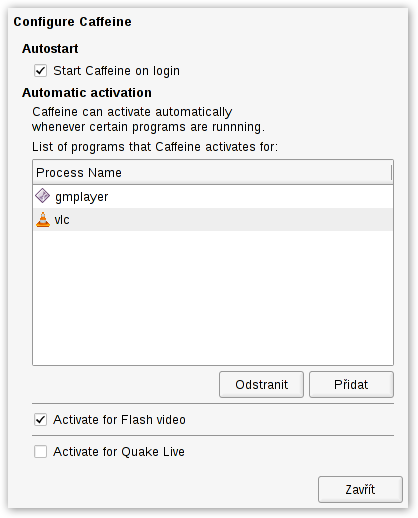Click the 'List of programs that Caffeine activates for' label
Viewport: 418px width, 518px height.
tap(155, 147)
